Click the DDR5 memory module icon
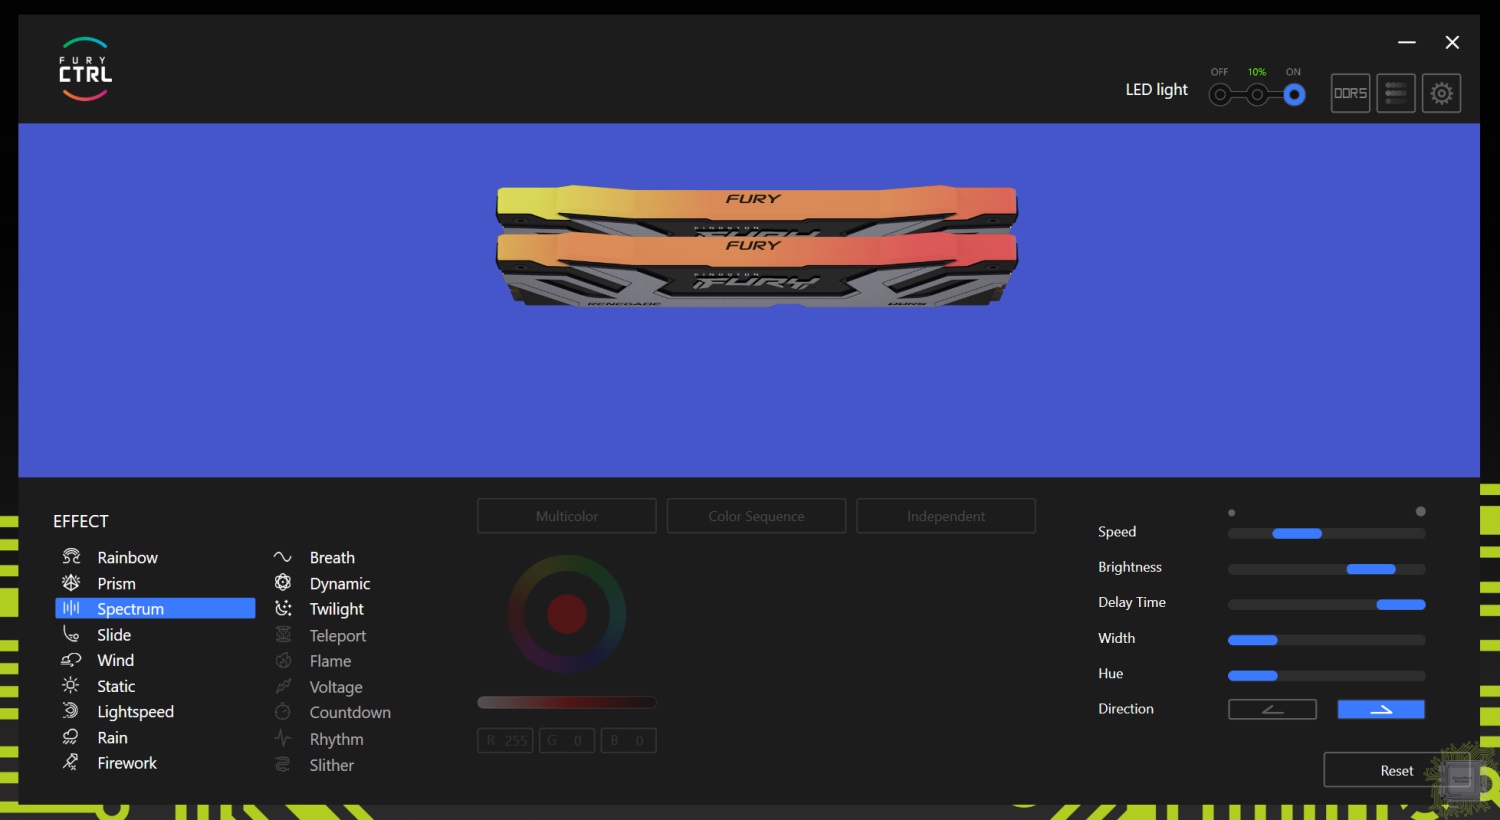Viewport: 1500px width, 820px height. [1350, 93]
